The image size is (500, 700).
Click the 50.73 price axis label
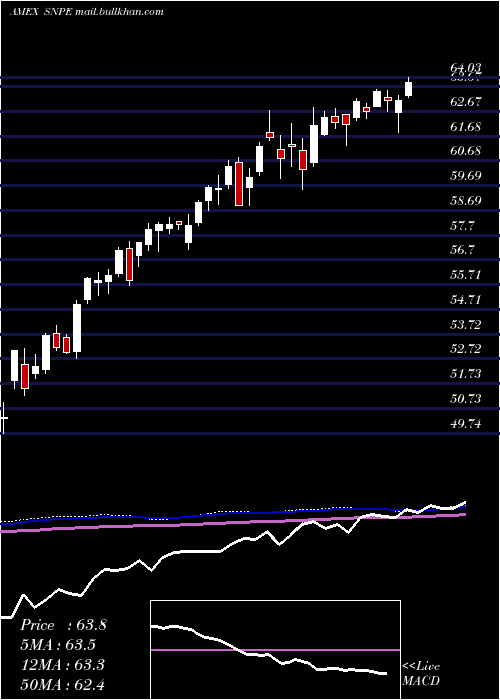[x=466, y=399]
